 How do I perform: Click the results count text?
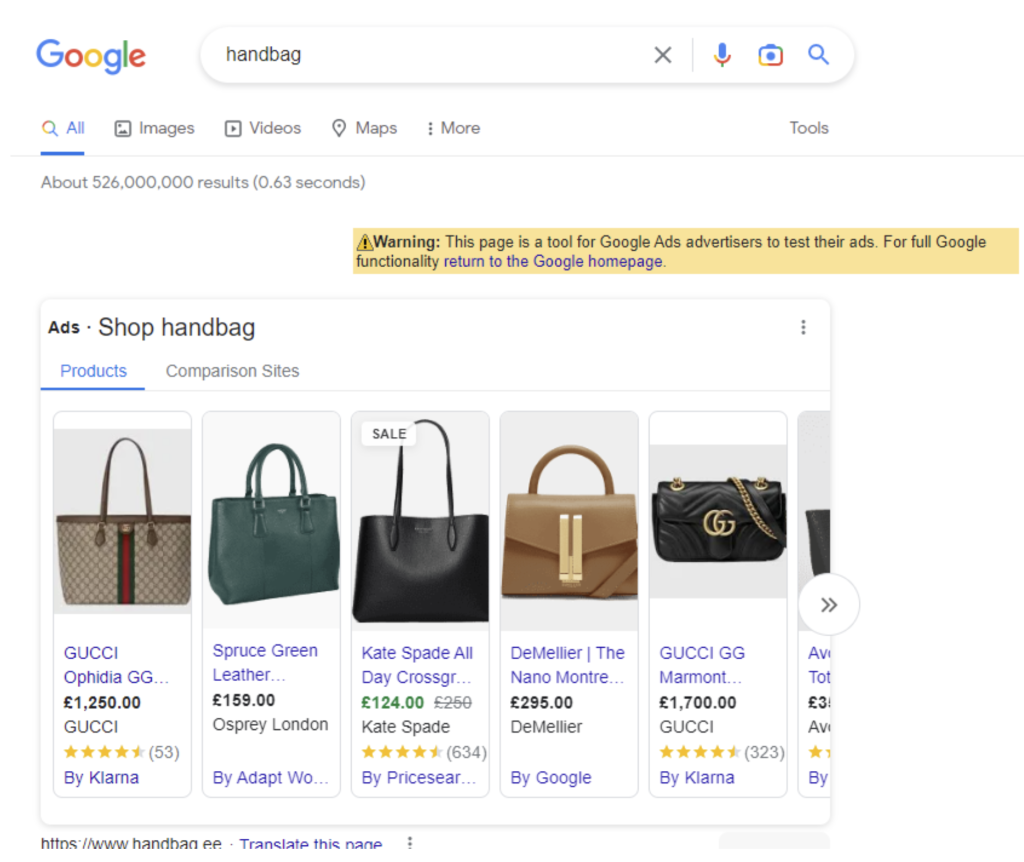203,182
